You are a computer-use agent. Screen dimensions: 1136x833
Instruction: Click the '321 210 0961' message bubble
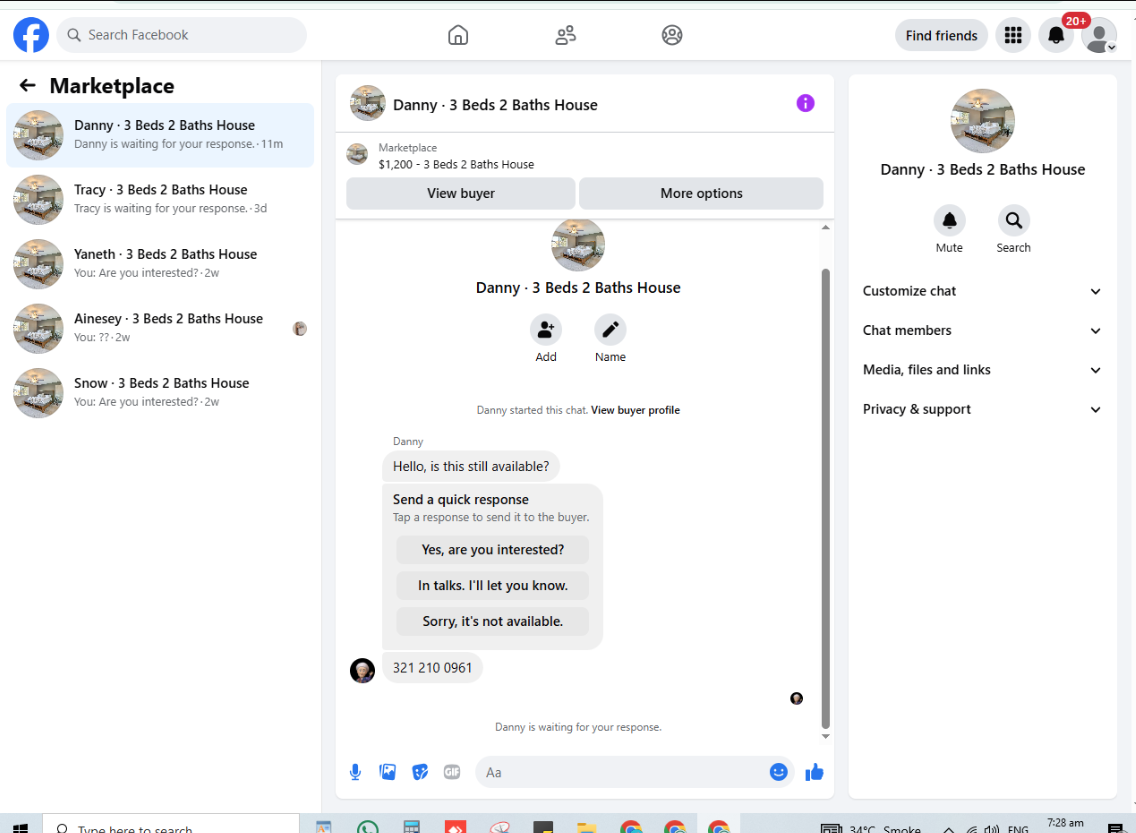tap(433, 668)
